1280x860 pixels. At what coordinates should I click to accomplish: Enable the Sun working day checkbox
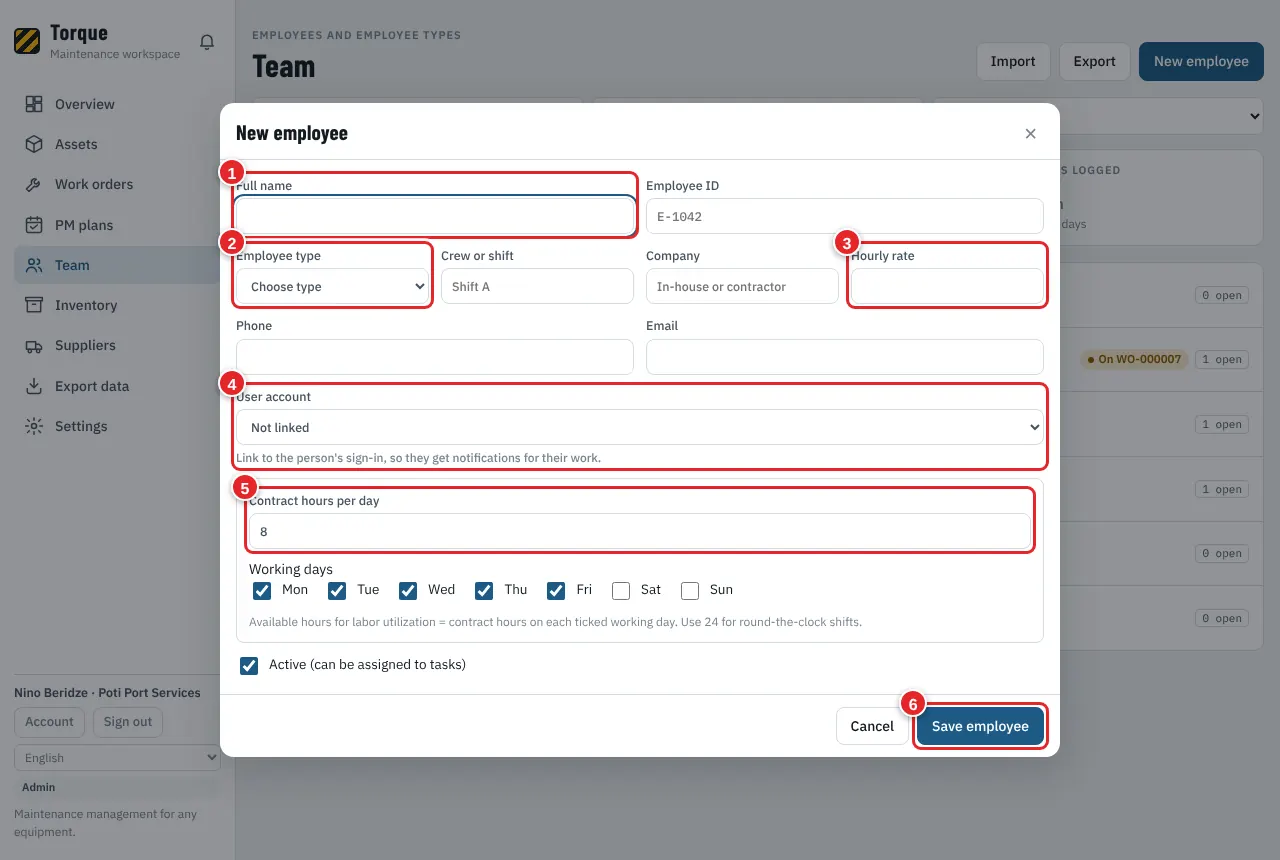pos(690,590)
